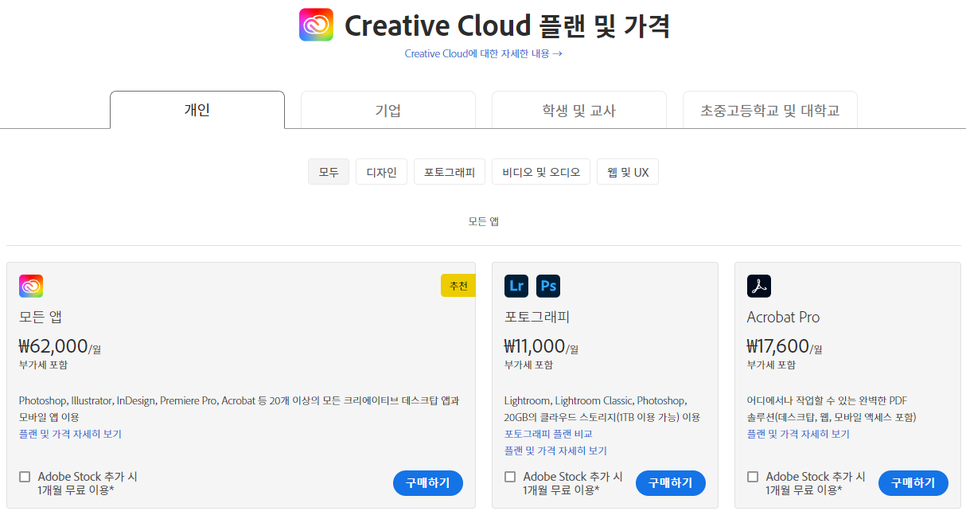This screenshot has height=515, width=966.
Task: Click 구매하기 button in 포토그래피 card
Action: [671, 483]
